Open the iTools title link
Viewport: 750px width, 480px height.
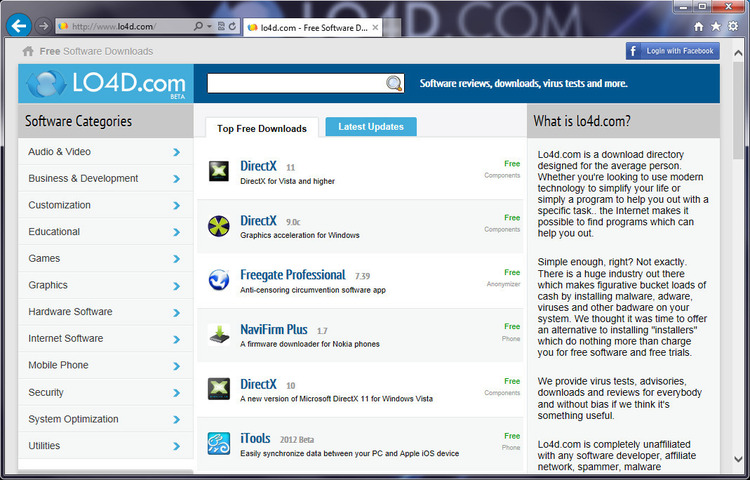[x=255, y=438]
